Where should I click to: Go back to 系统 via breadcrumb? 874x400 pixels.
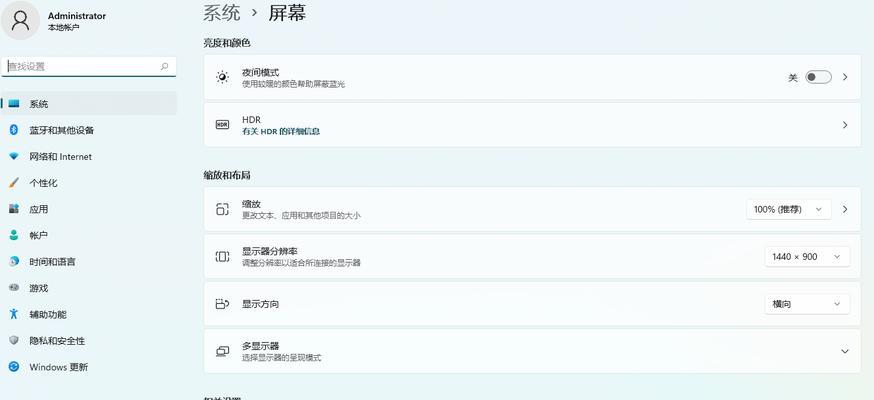click(221, 12)
